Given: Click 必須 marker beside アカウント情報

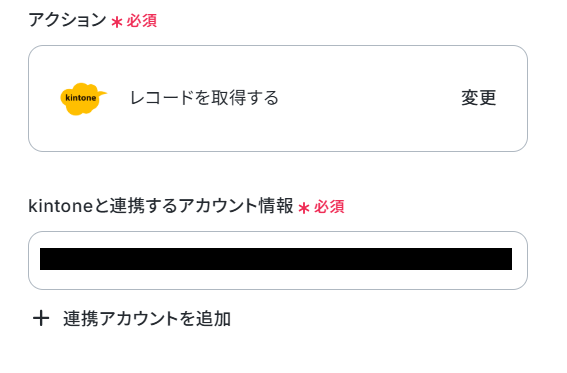Looking at the screenshot, I should (x=329, y=207).
